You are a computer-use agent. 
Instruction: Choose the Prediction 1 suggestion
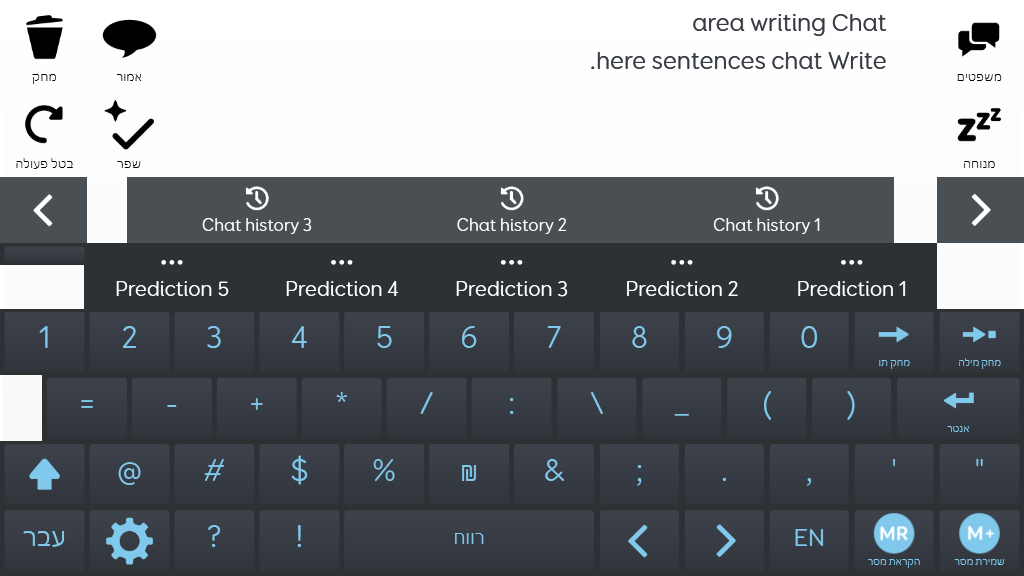[x=852, y=277]
